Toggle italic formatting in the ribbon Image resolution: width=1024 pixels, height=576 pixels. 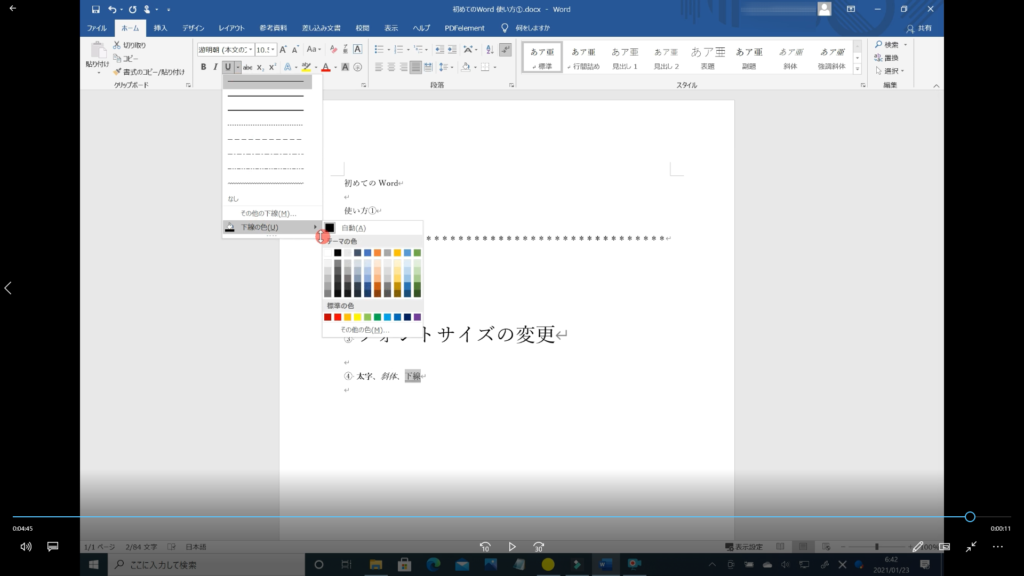pos(215,67)
